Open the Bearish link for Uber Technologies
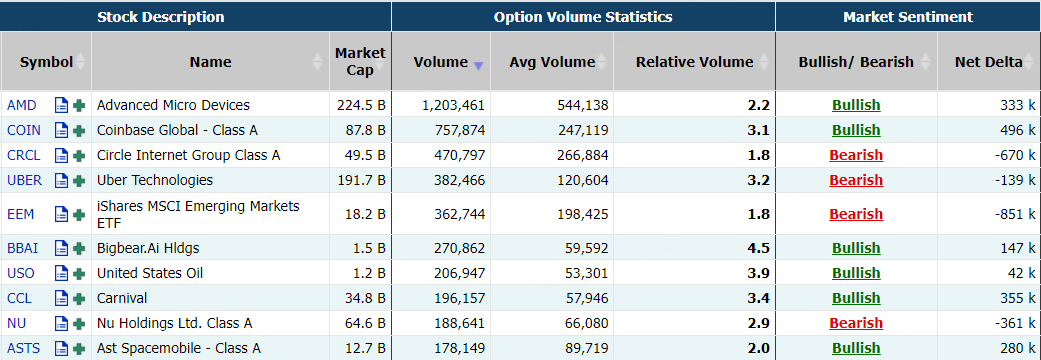1041x360 pixels. tap(856, 181)
